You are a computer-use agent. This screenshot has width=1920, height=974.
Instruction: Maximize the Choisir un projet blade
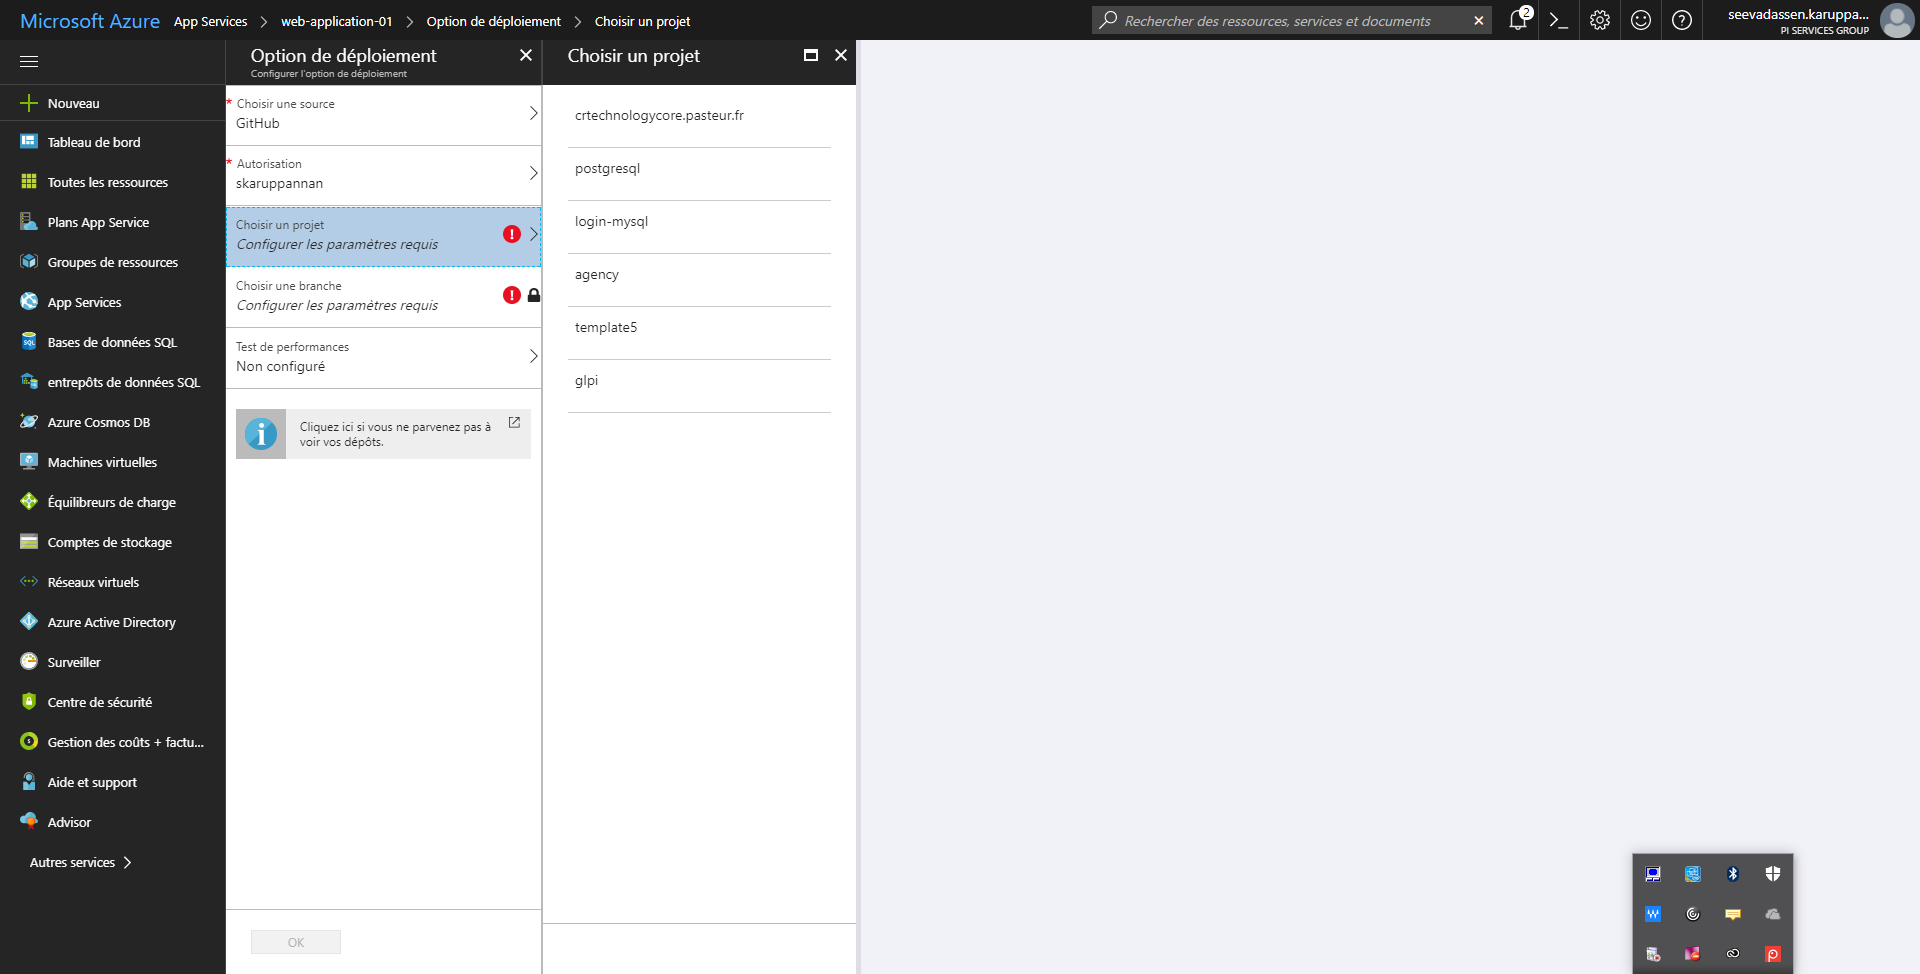pos(811,55)
